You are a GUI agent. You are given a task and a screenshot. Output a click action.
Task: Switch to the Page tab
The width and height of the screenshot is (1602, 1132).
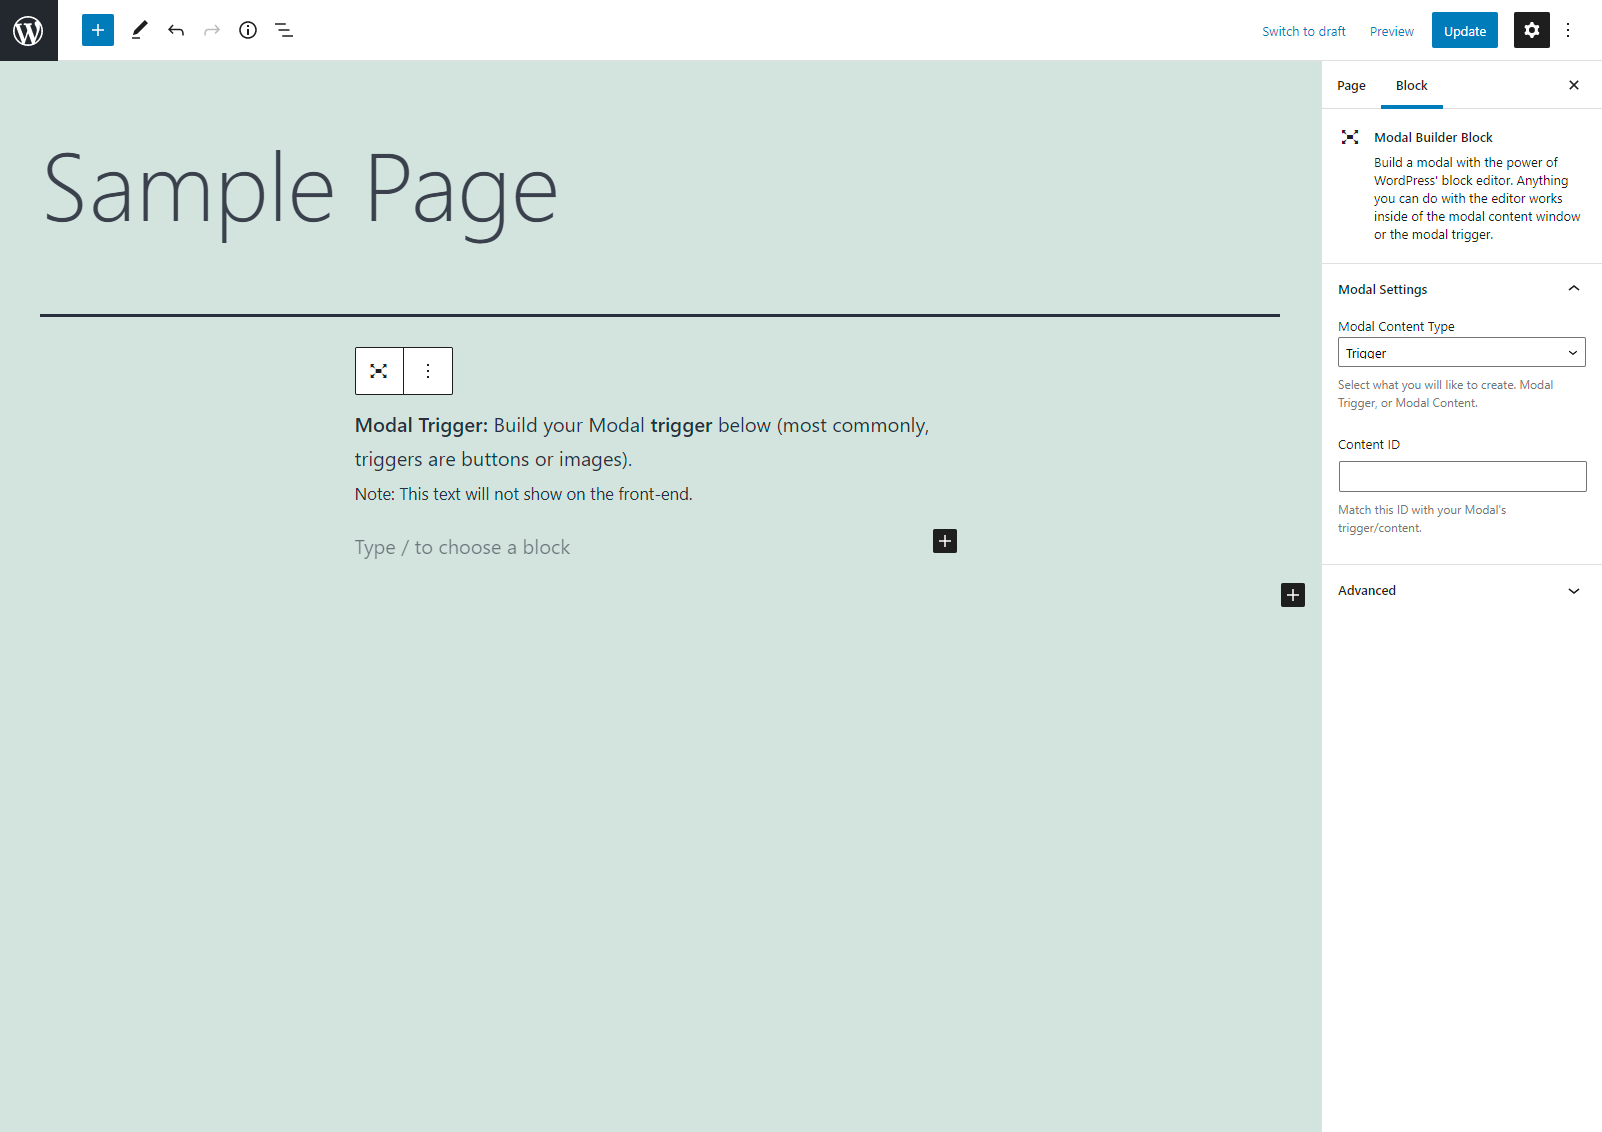click(1351, 85)
